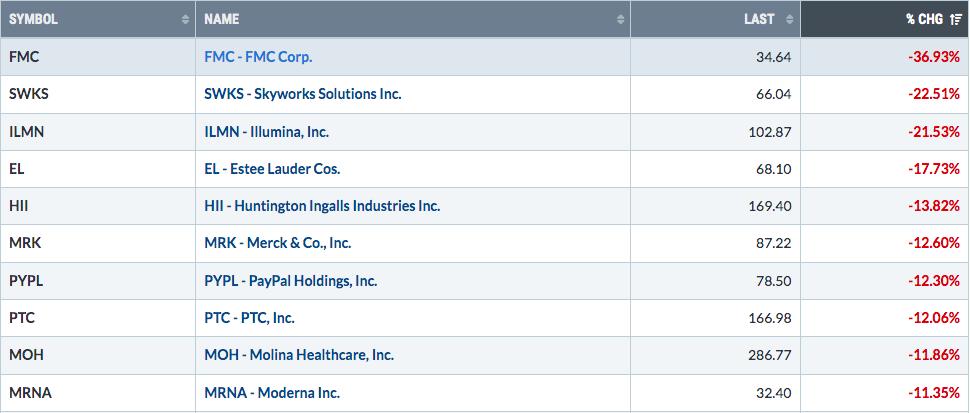This screenshot has height=413, width=970.
Task: Click the -36.93% change value
Action: coord(934,57)
